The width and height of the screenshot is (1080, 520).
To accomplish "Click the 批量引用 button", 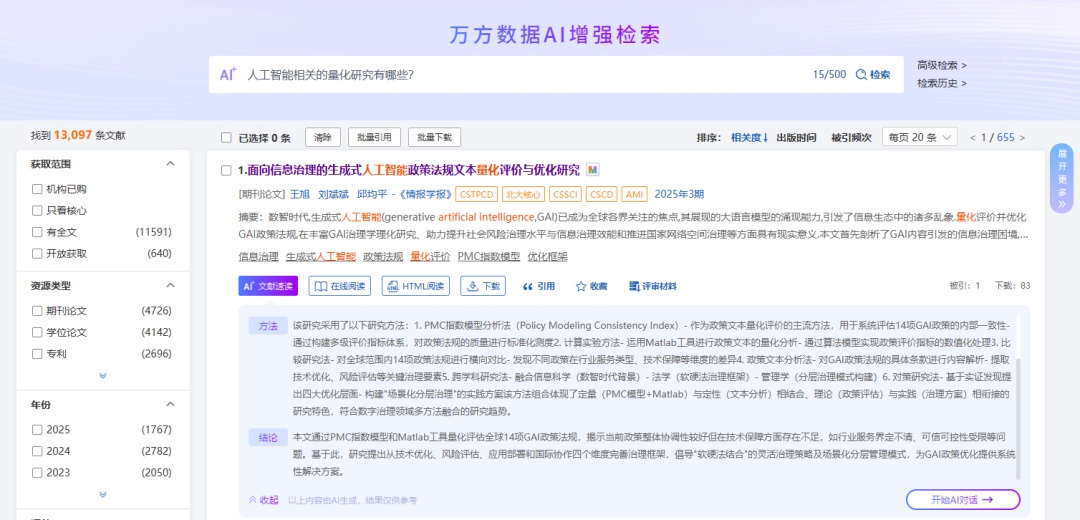I will [374, 137].
